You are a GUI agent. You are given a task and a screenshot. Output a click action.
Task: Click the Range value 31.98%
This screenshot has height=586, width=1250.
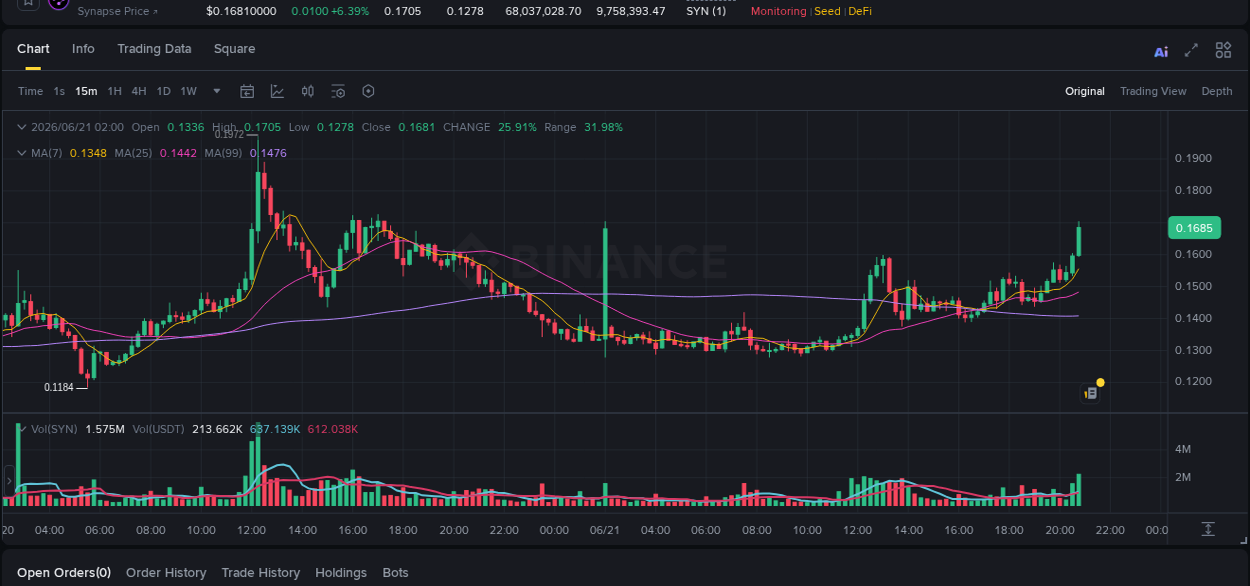point(603,127)
